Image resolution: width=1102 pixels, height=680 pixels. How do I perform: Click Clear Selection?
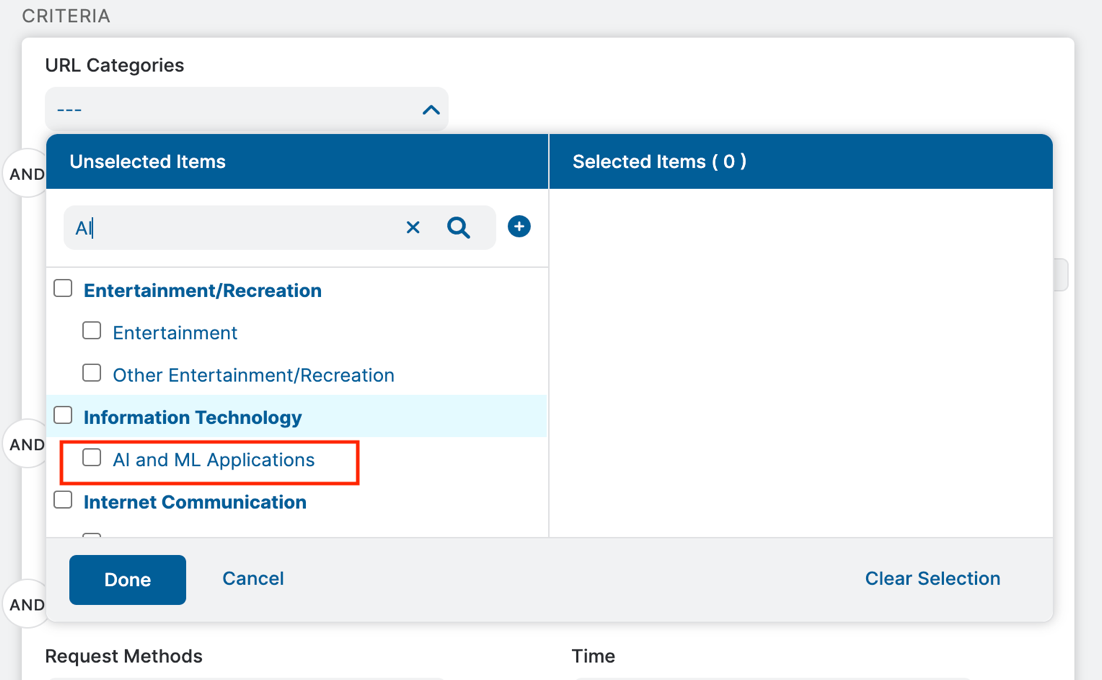click(x=932, y=579)
